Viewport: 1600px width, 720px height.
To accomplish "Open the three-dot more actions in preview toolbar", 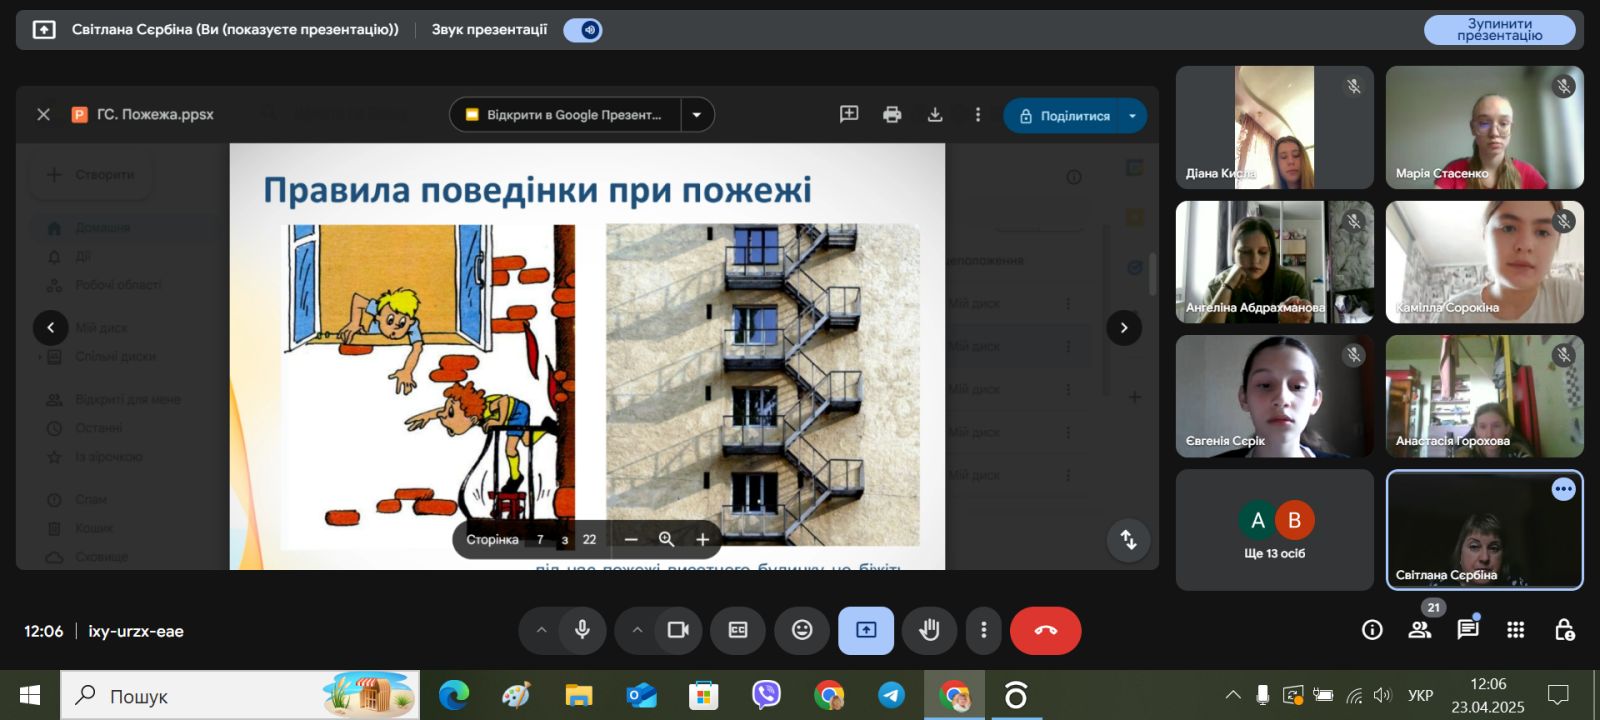I will pos(978,115).
